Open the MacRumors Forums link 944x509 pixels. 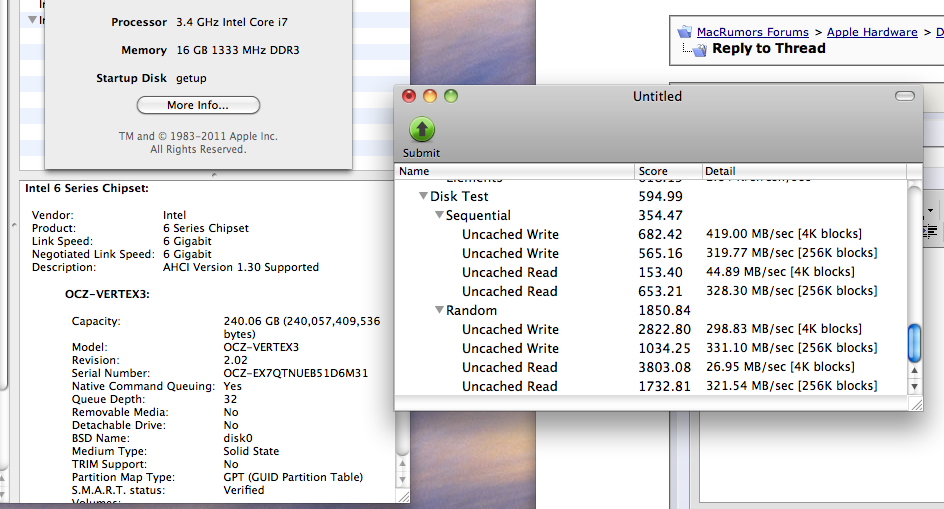[753, 32]
